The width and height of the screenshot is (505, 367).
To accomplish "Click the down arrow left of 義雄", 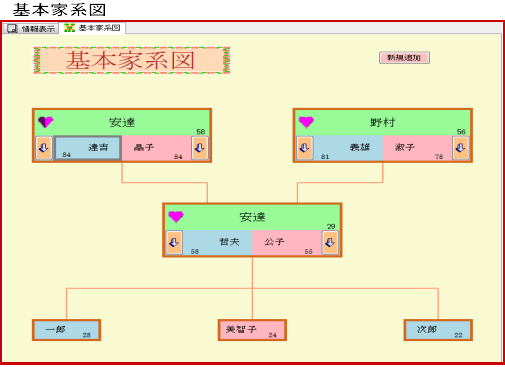I will pyautogui.click(x=304, y=148).
